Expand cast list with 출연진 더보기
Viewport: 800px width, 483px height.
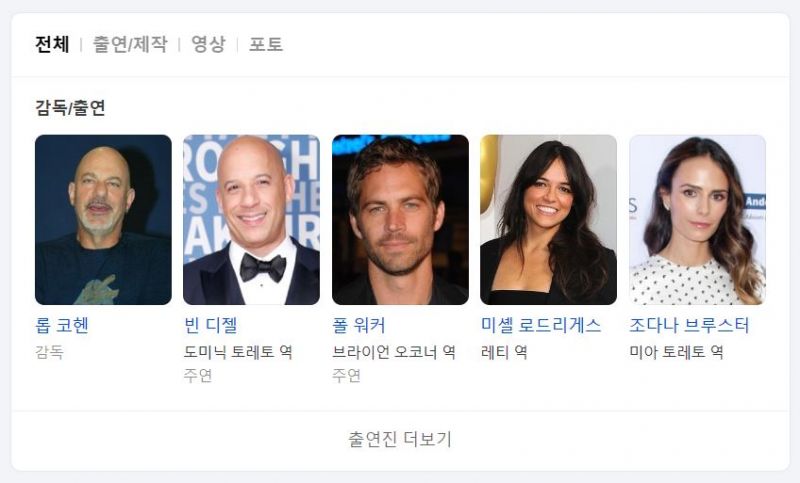pos(400,439)
